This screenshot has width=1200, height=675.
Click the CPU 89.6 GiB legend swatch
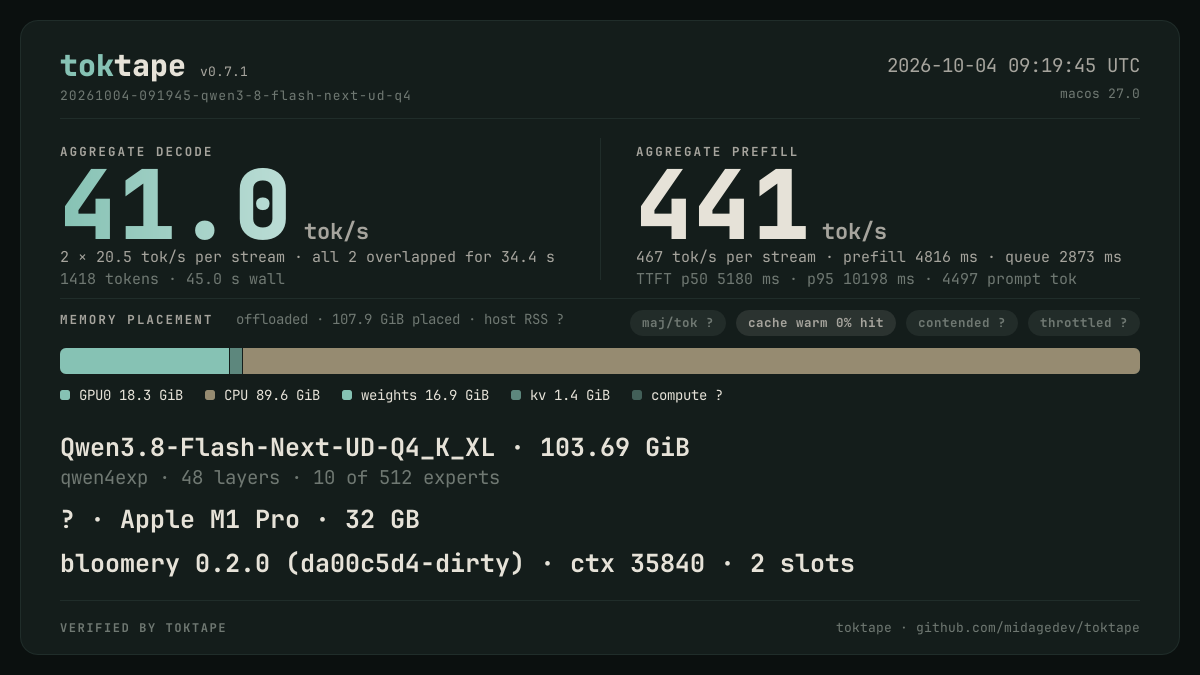coord(210,395)
